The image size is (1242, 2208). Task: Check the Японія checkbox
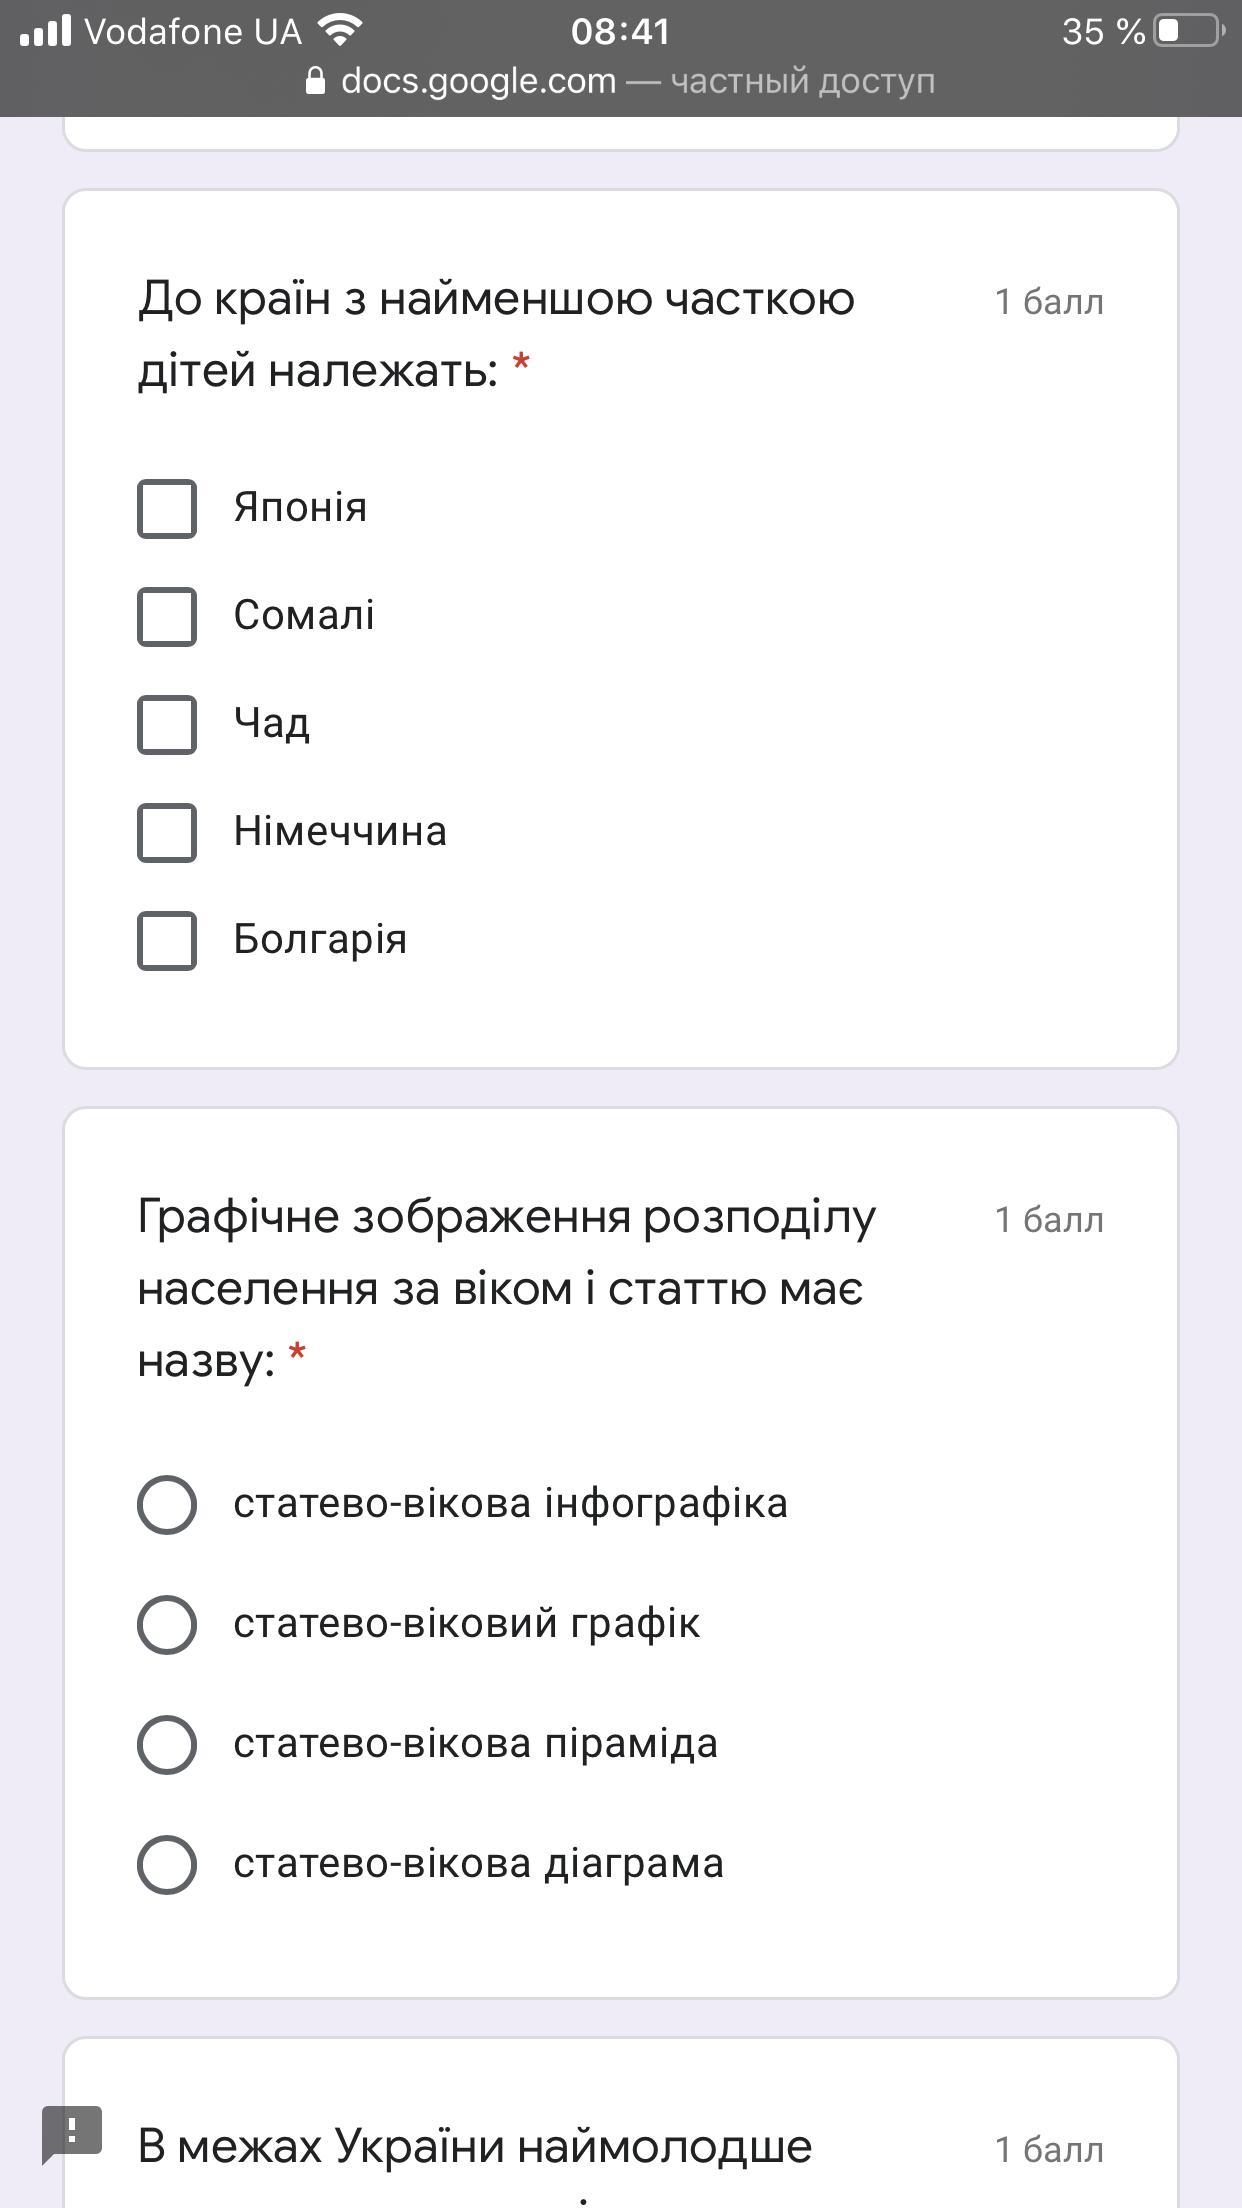click(167, 509)
